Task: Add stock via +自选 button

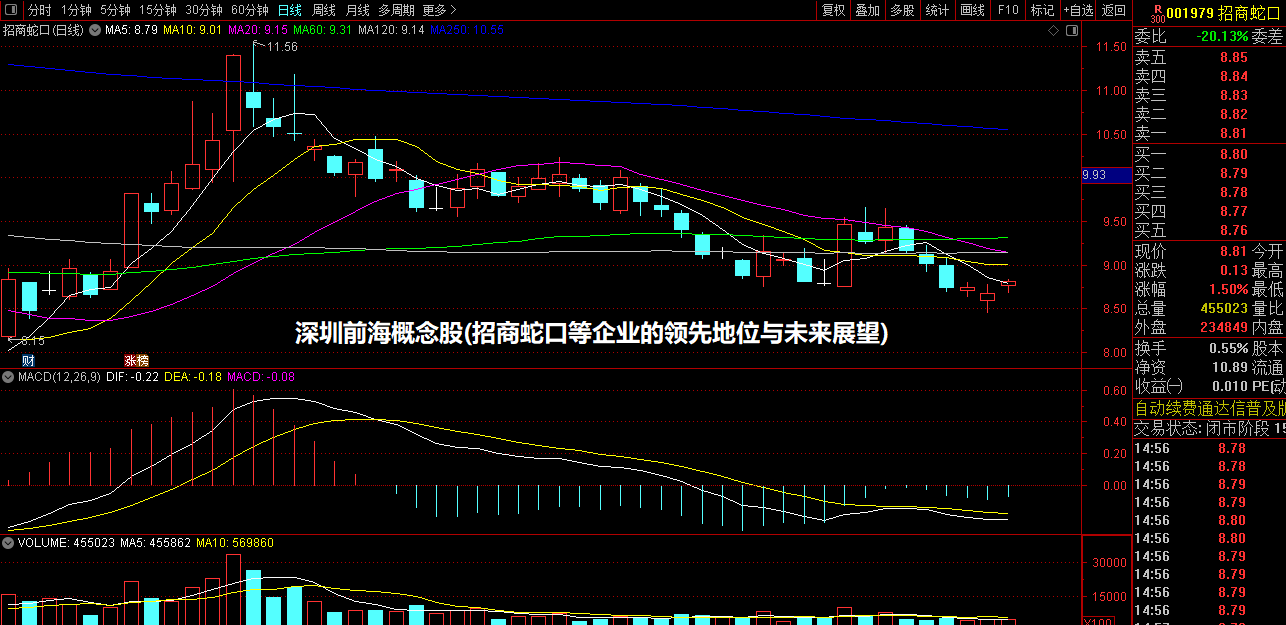Action: point(1078,10)
